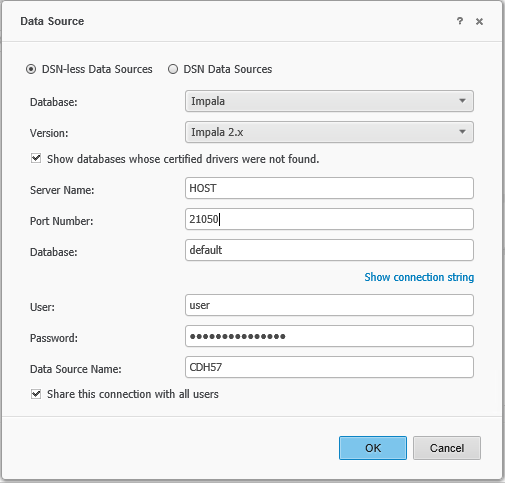Focus the Data Source Name field CDH57
505x483 pixels.
coord(329,367)
